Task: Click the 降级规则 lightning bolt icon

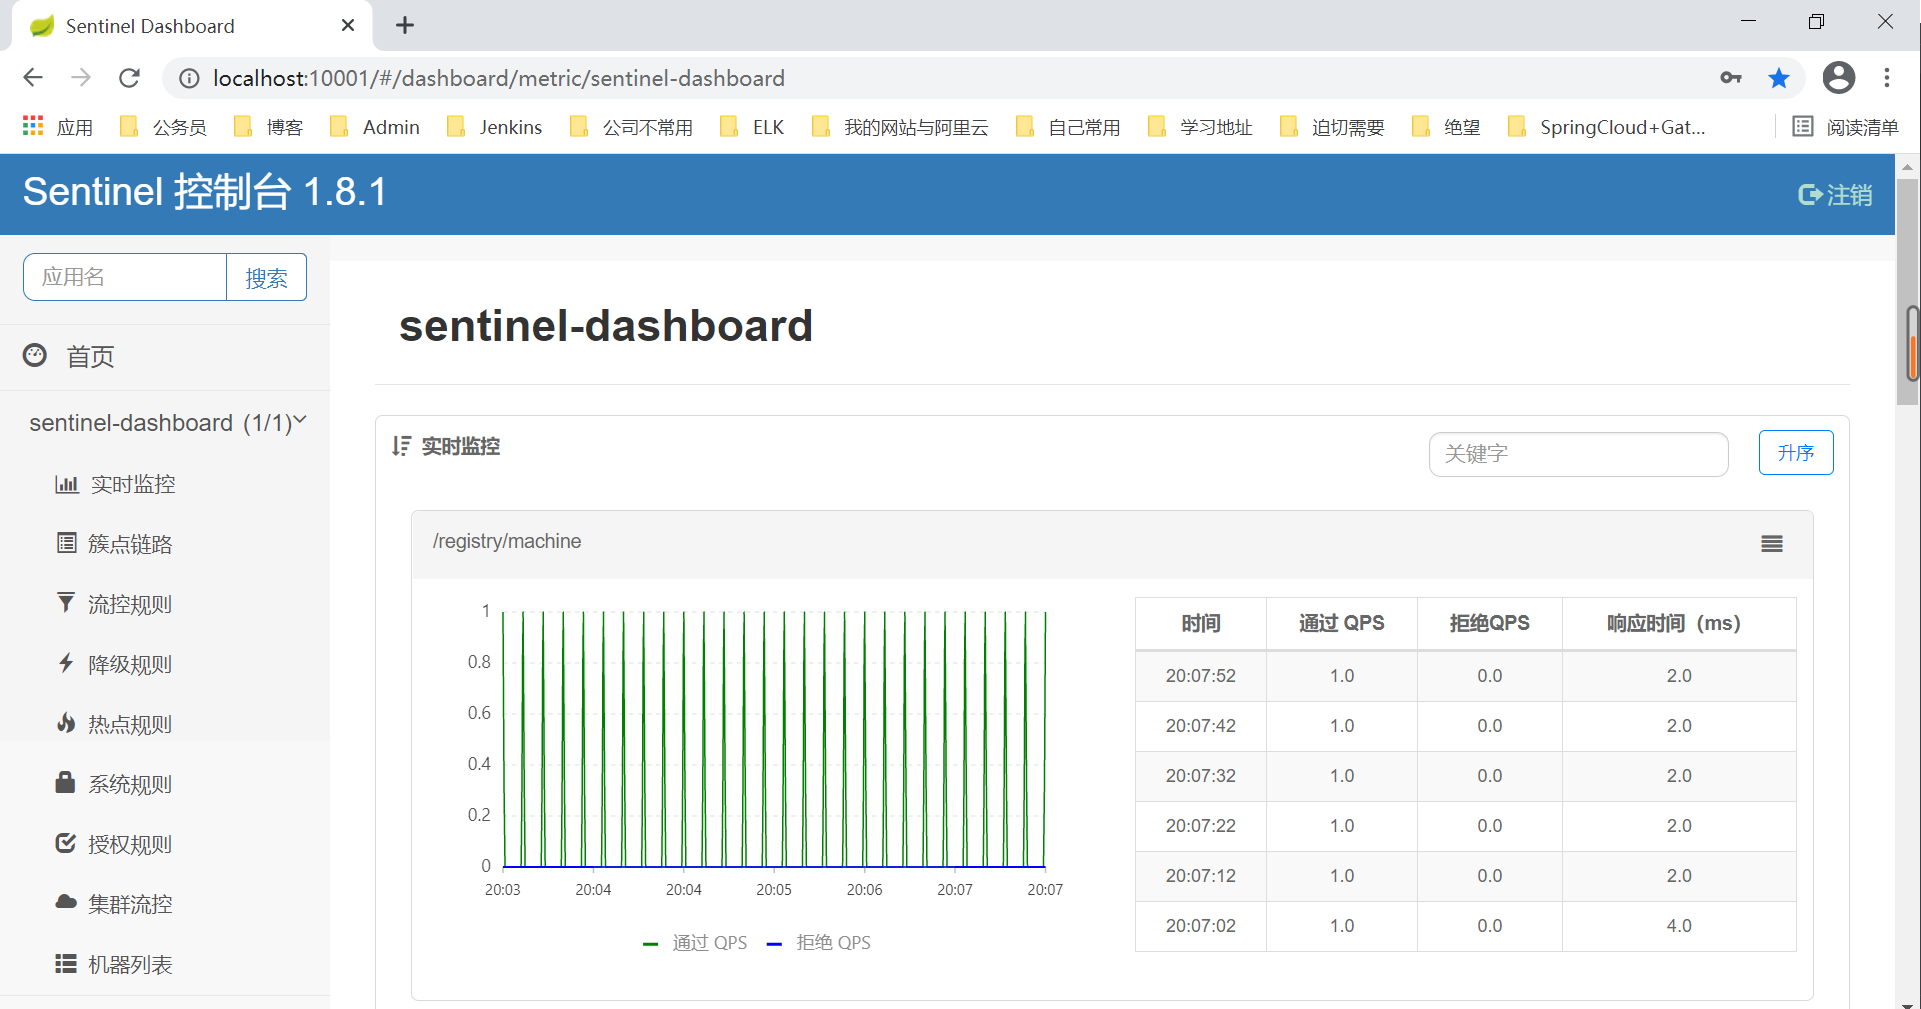Action: (66, 662)
